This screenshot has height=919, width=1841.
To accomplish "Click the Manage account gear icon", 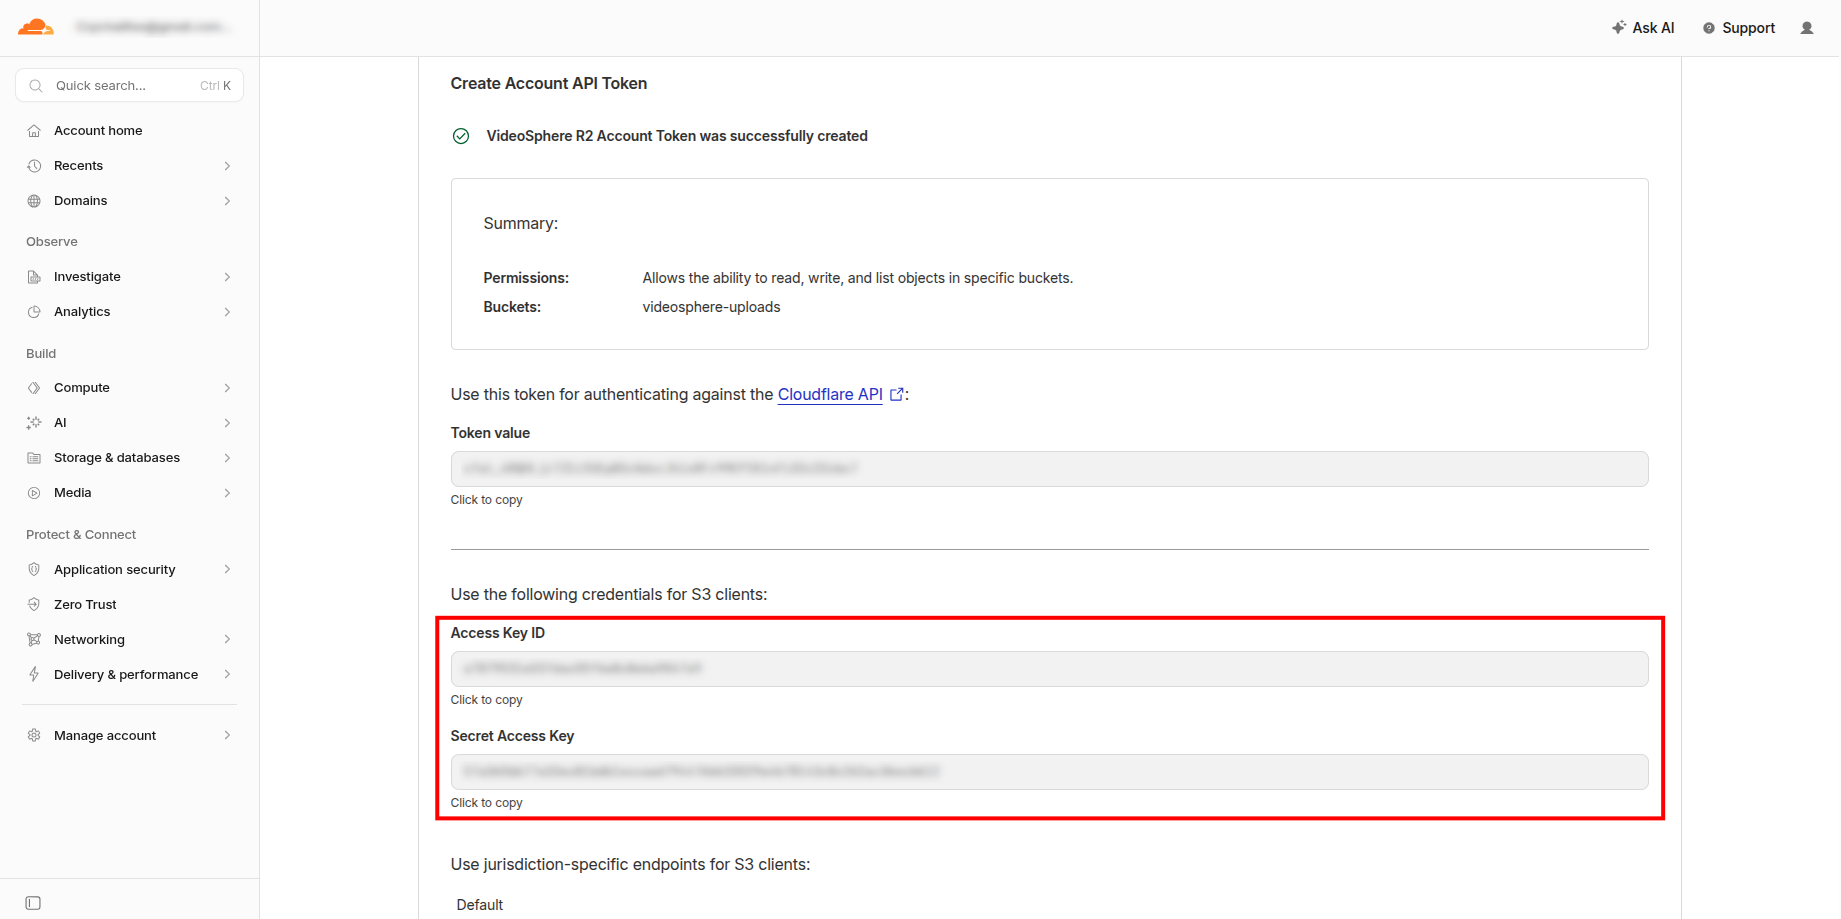I will [x=34, y=735].
